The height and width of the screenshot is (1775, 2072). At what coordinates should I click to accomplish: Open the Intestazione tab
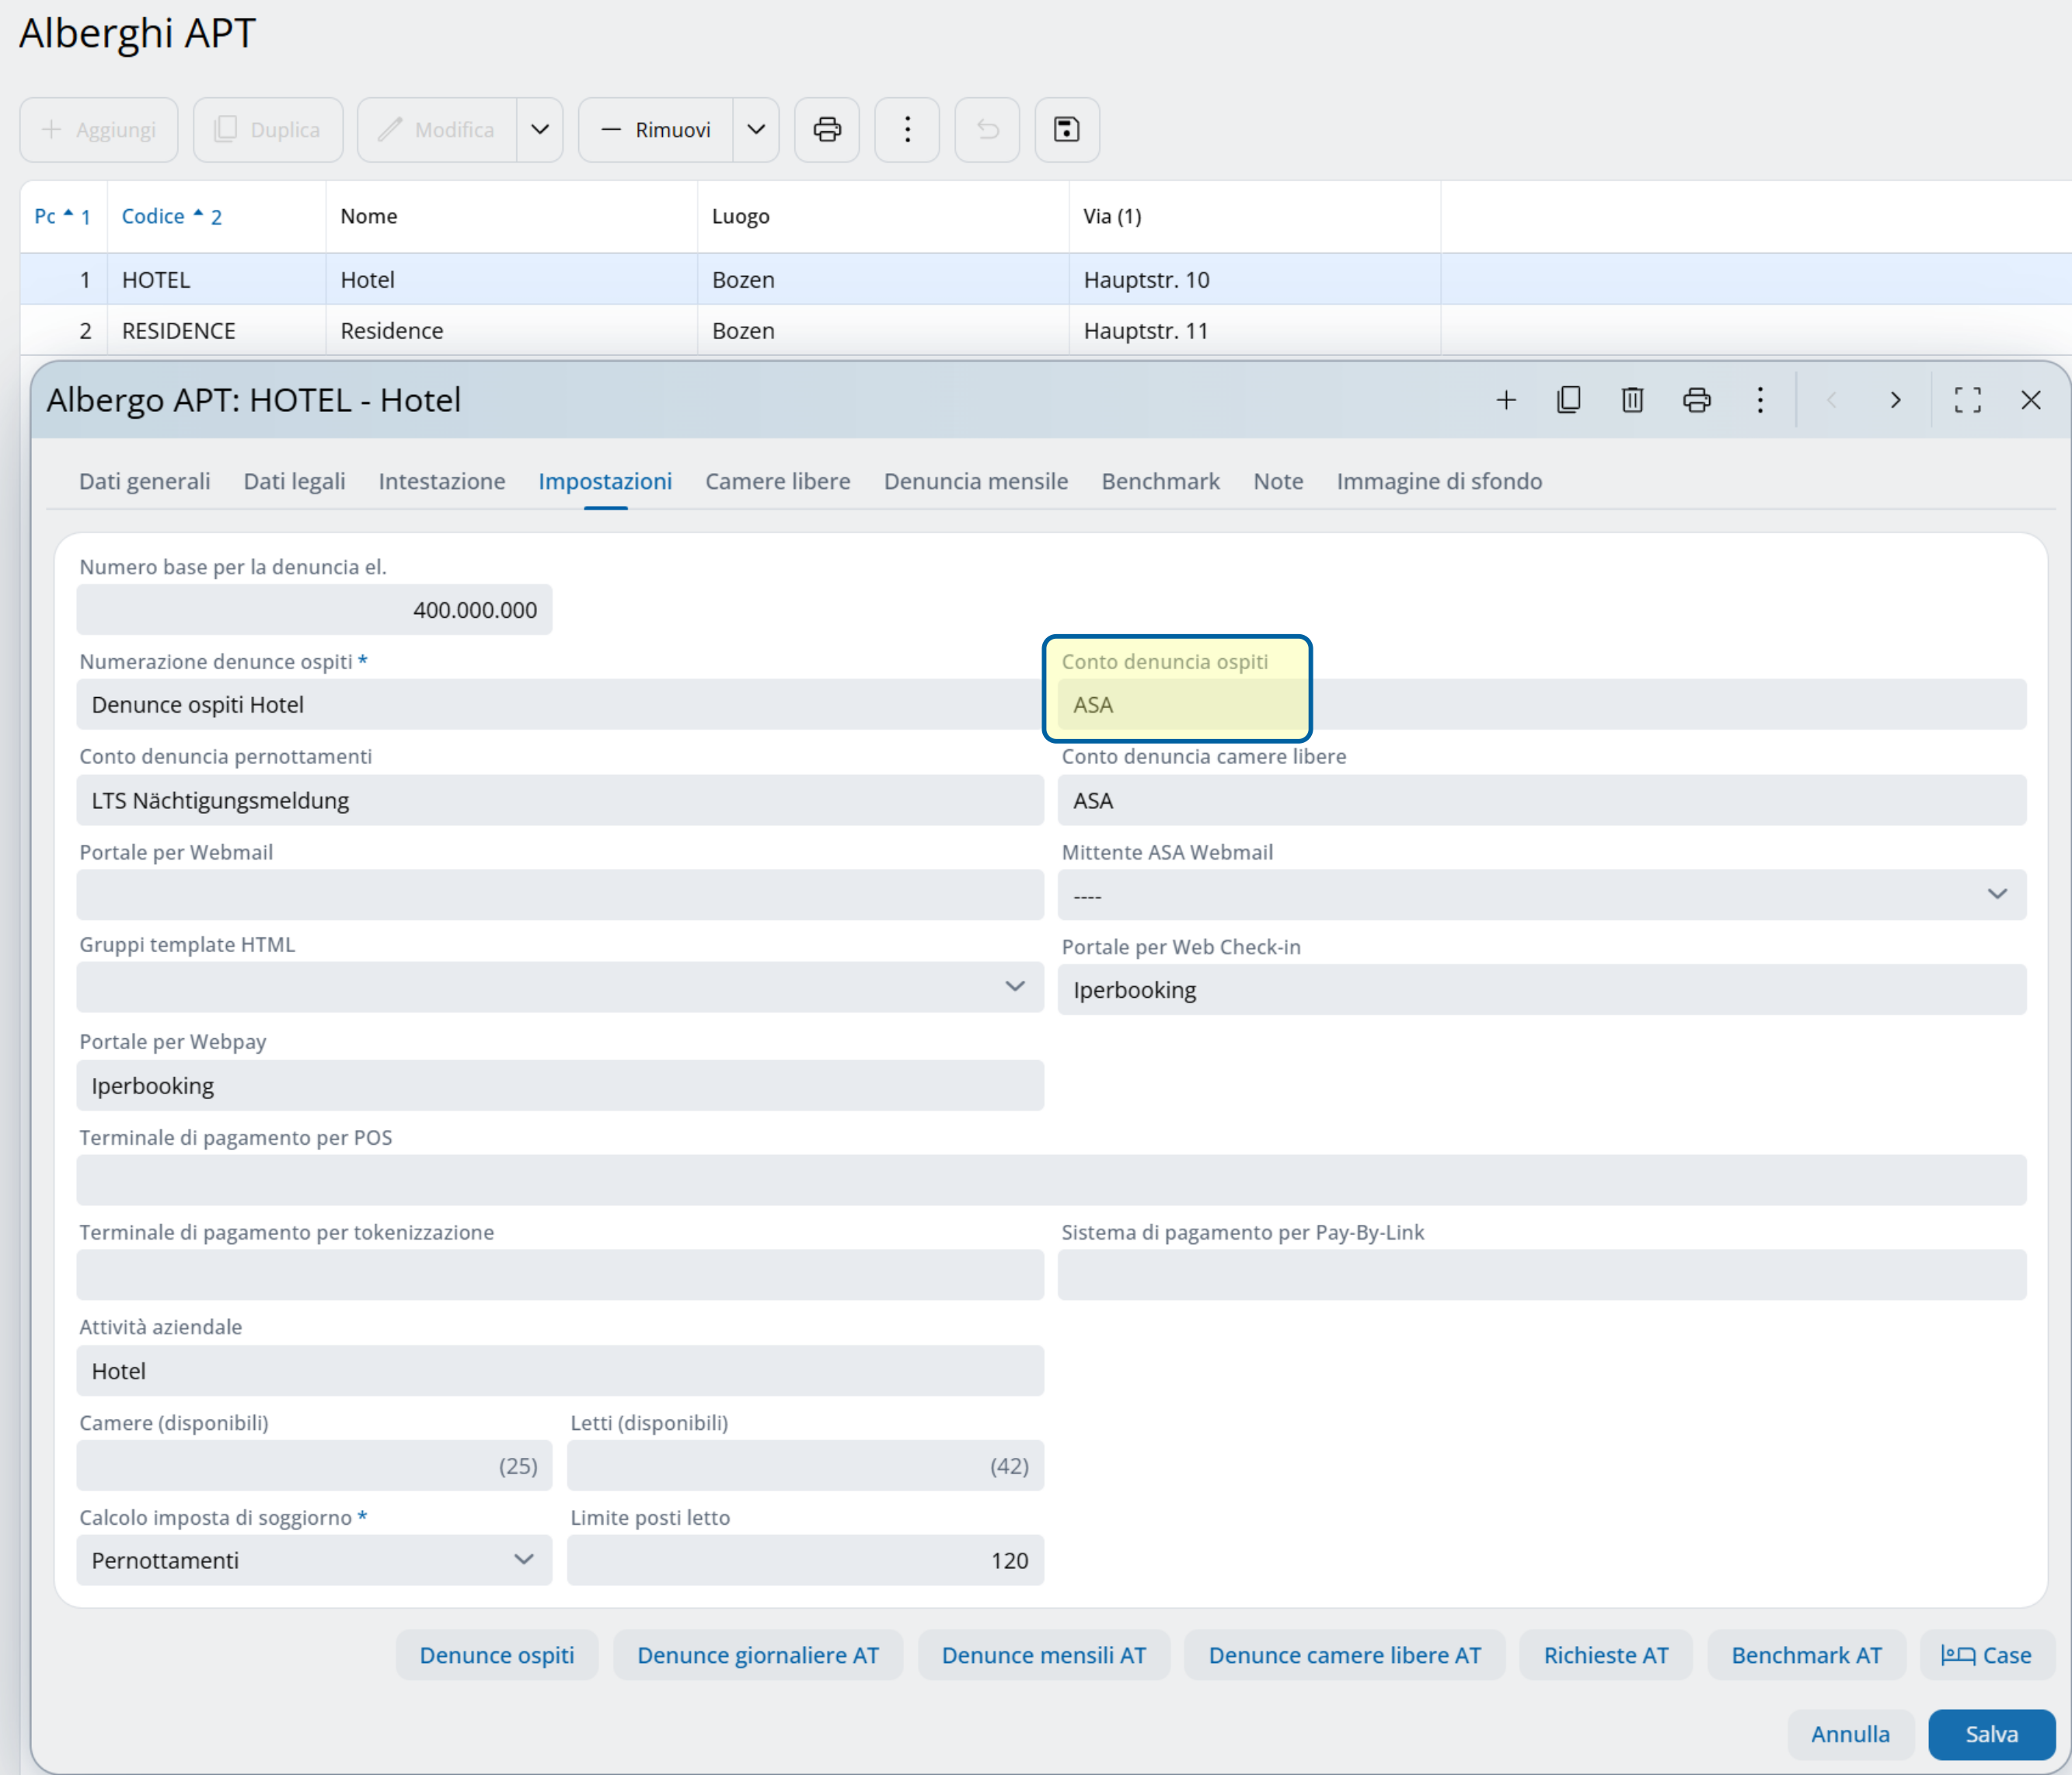(442, 481)
